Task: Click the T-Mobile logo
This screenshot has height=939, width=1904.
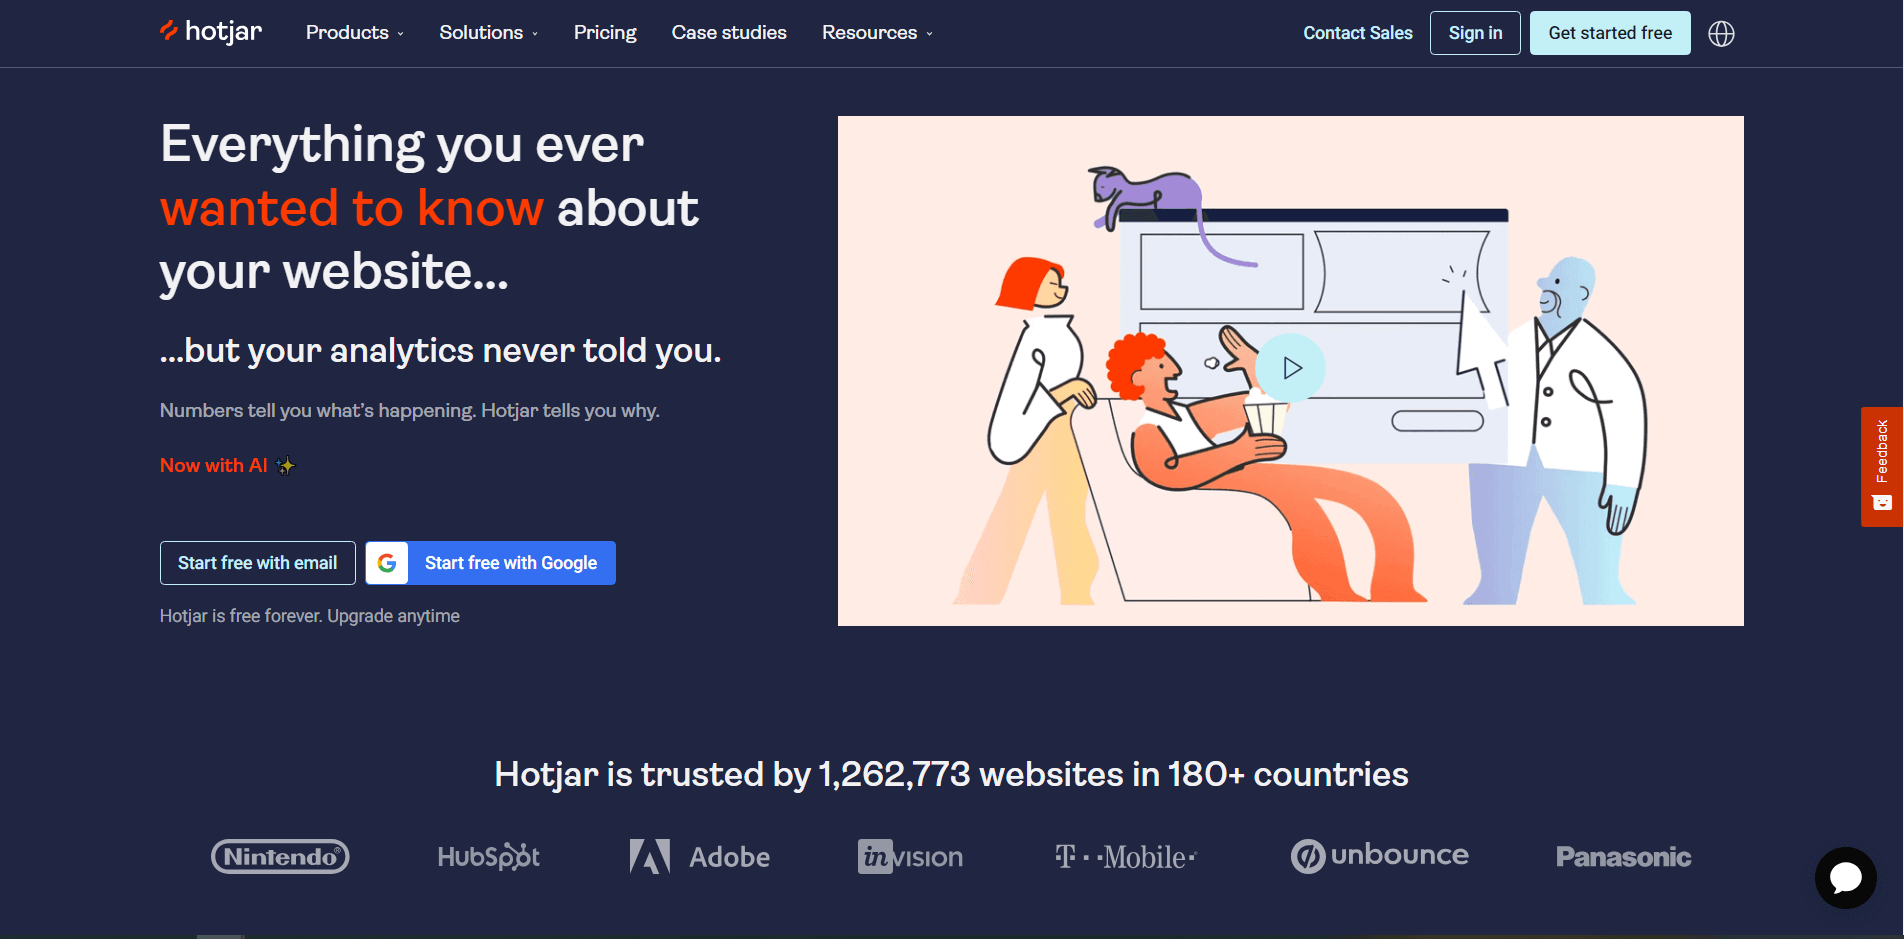Action: click(1126, 857)
